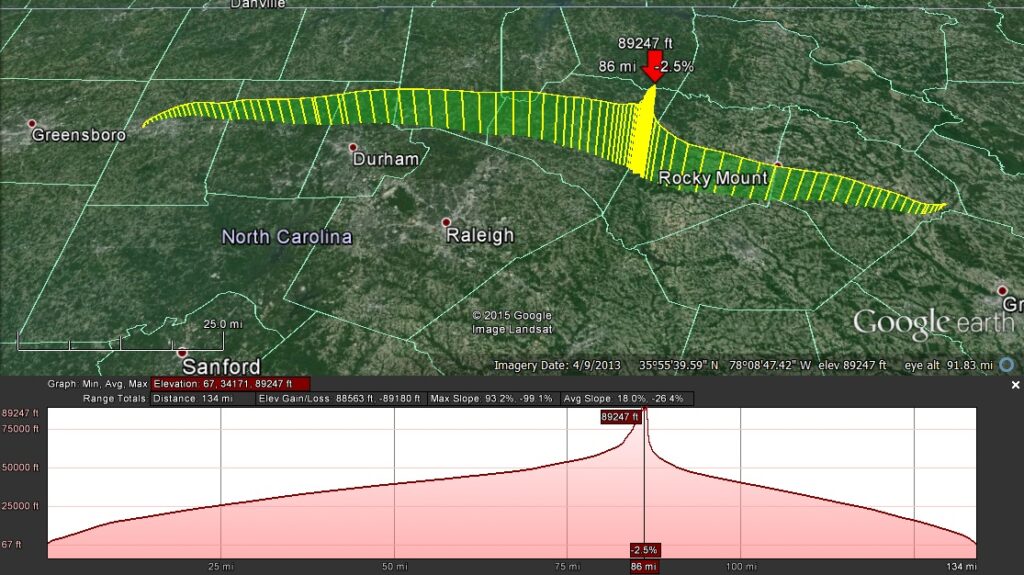Click the -2.5% slope tag on graph
The width and height of the screenshot is (1024, 575).
pos(644,550)
